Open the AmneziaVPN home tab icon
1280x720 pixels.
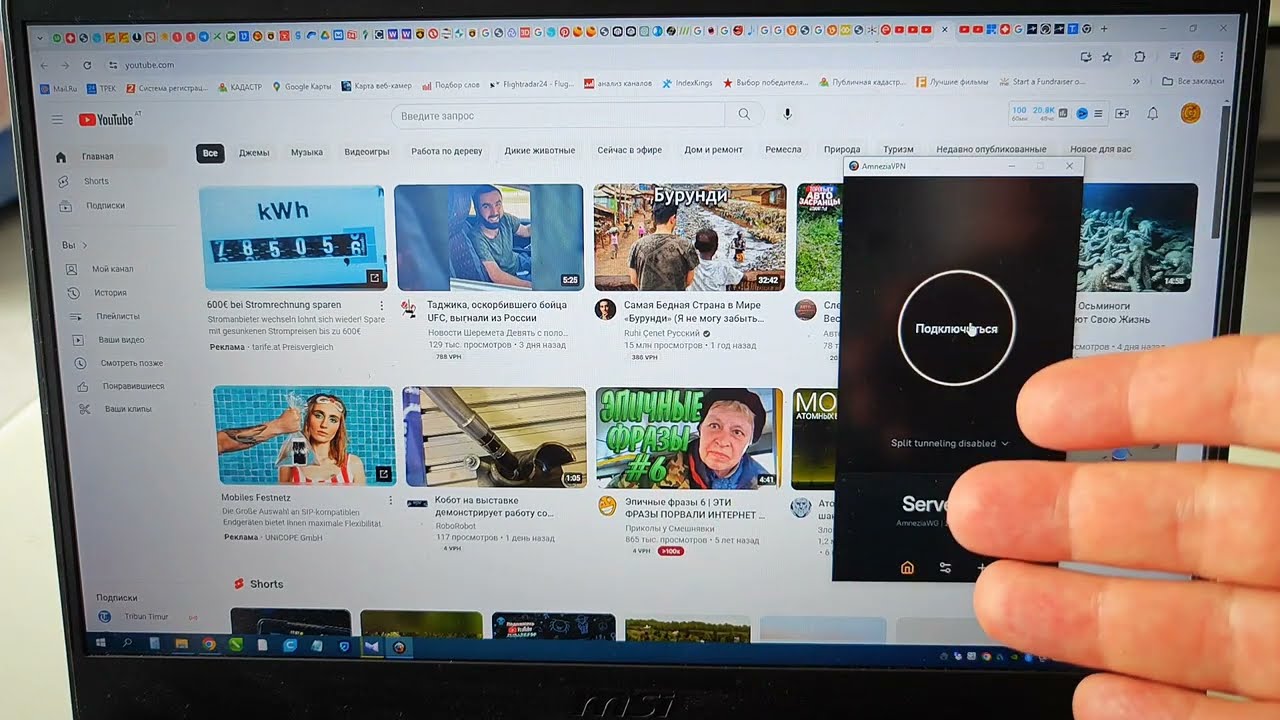907,568
